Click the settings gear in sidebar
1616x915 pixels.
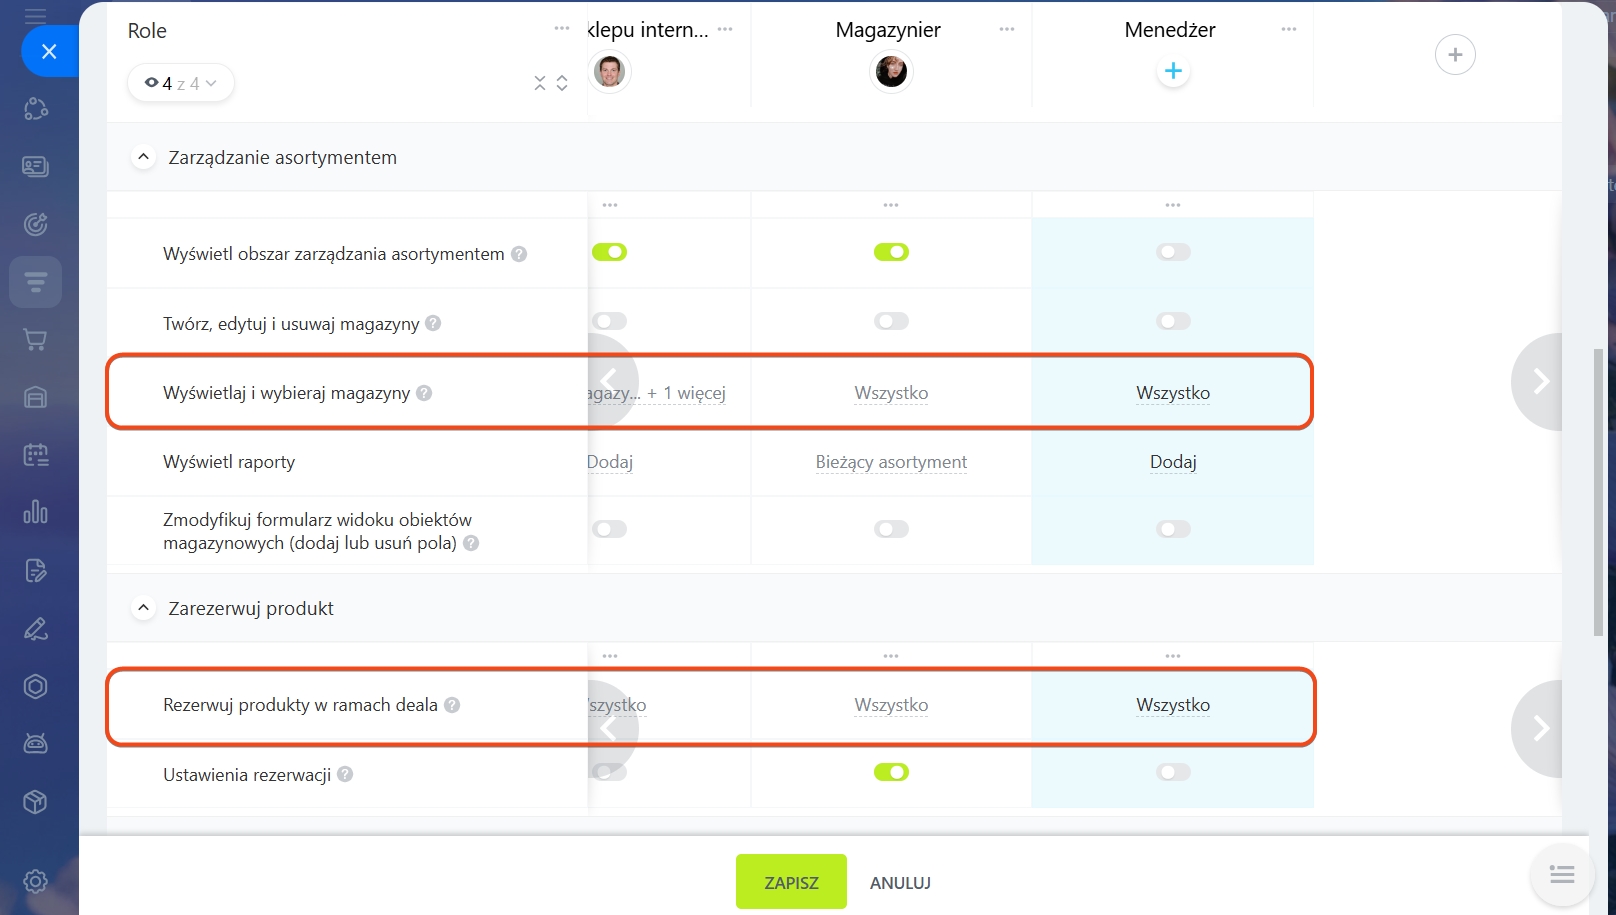(35, 881)
